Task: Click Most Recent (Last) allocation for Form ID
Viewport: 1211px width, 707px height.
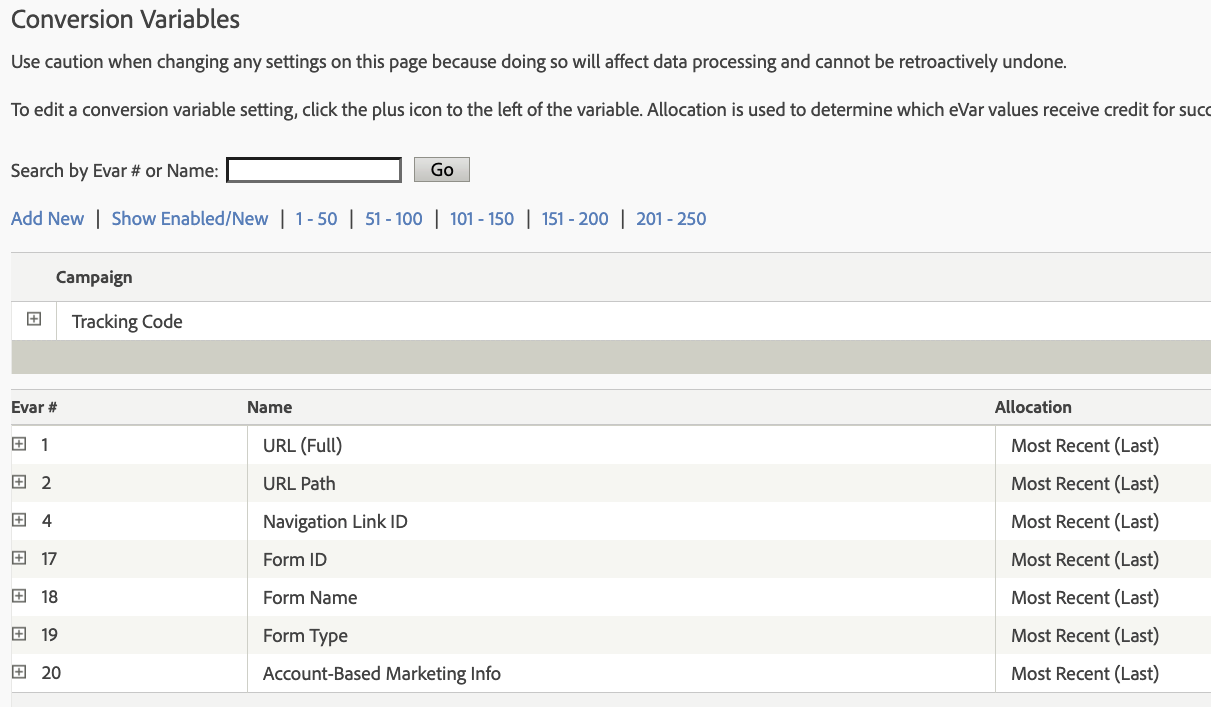Action: click(1085, 560)
